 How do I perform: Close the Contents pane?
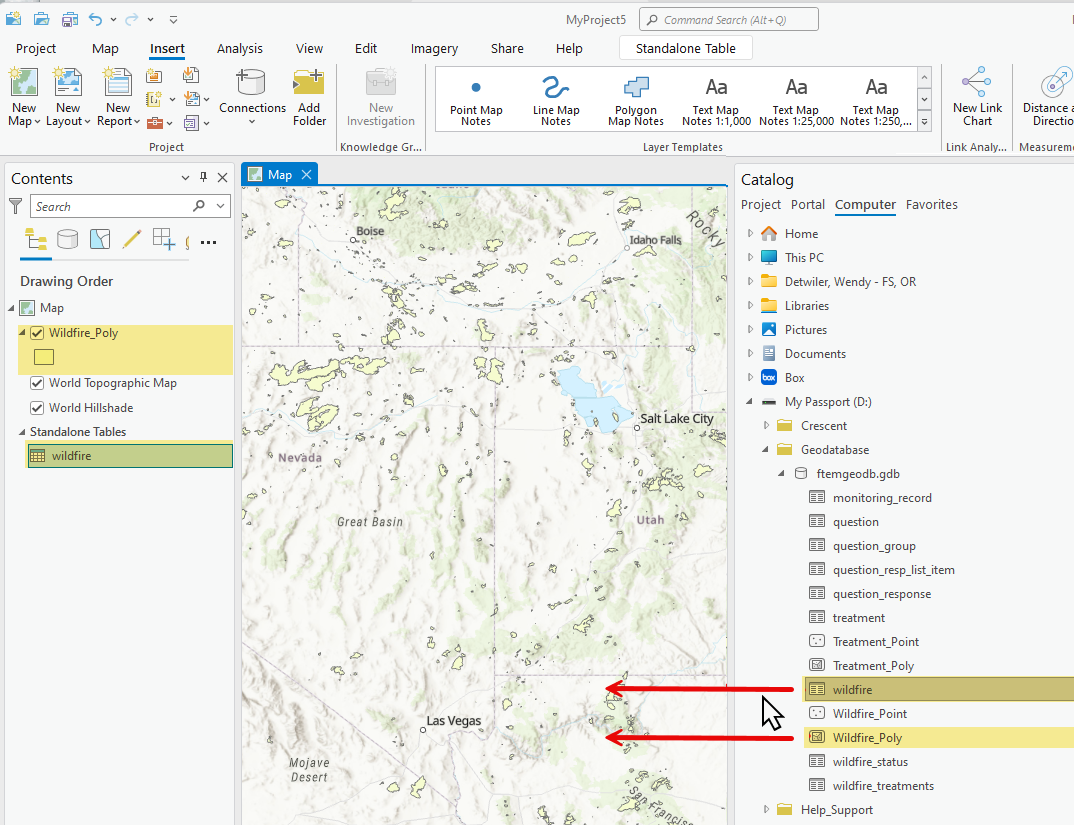[223, 177]
